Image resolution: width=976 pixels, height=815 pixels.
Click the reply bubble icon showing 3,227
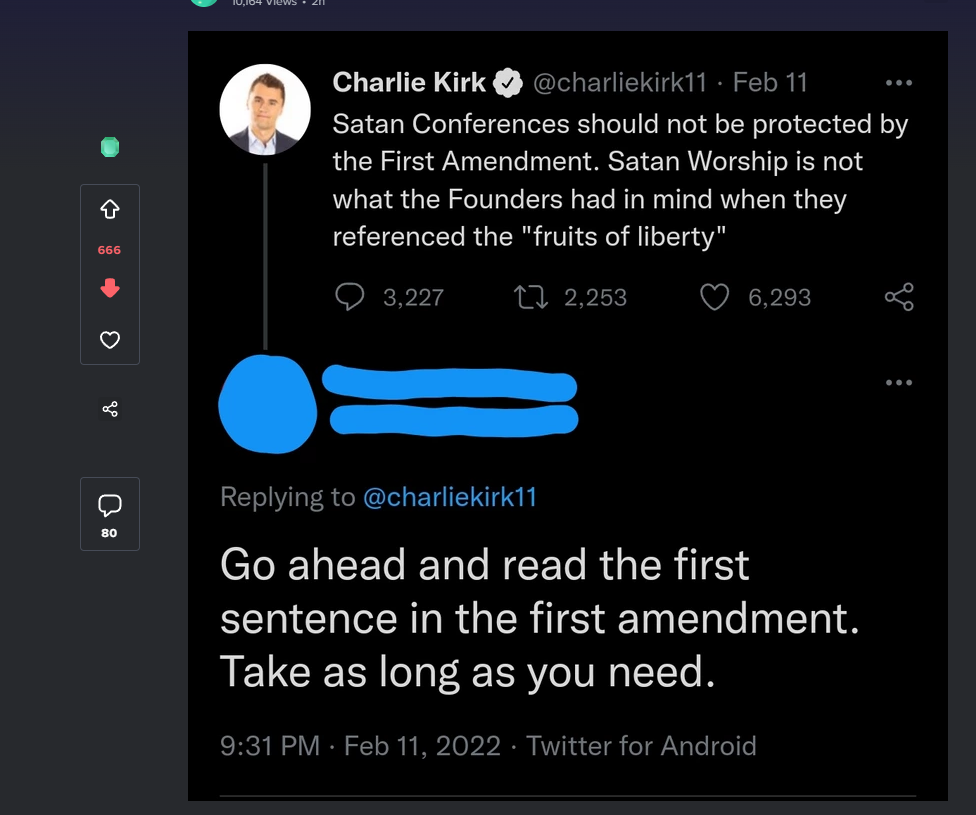(x=350, y=297)
